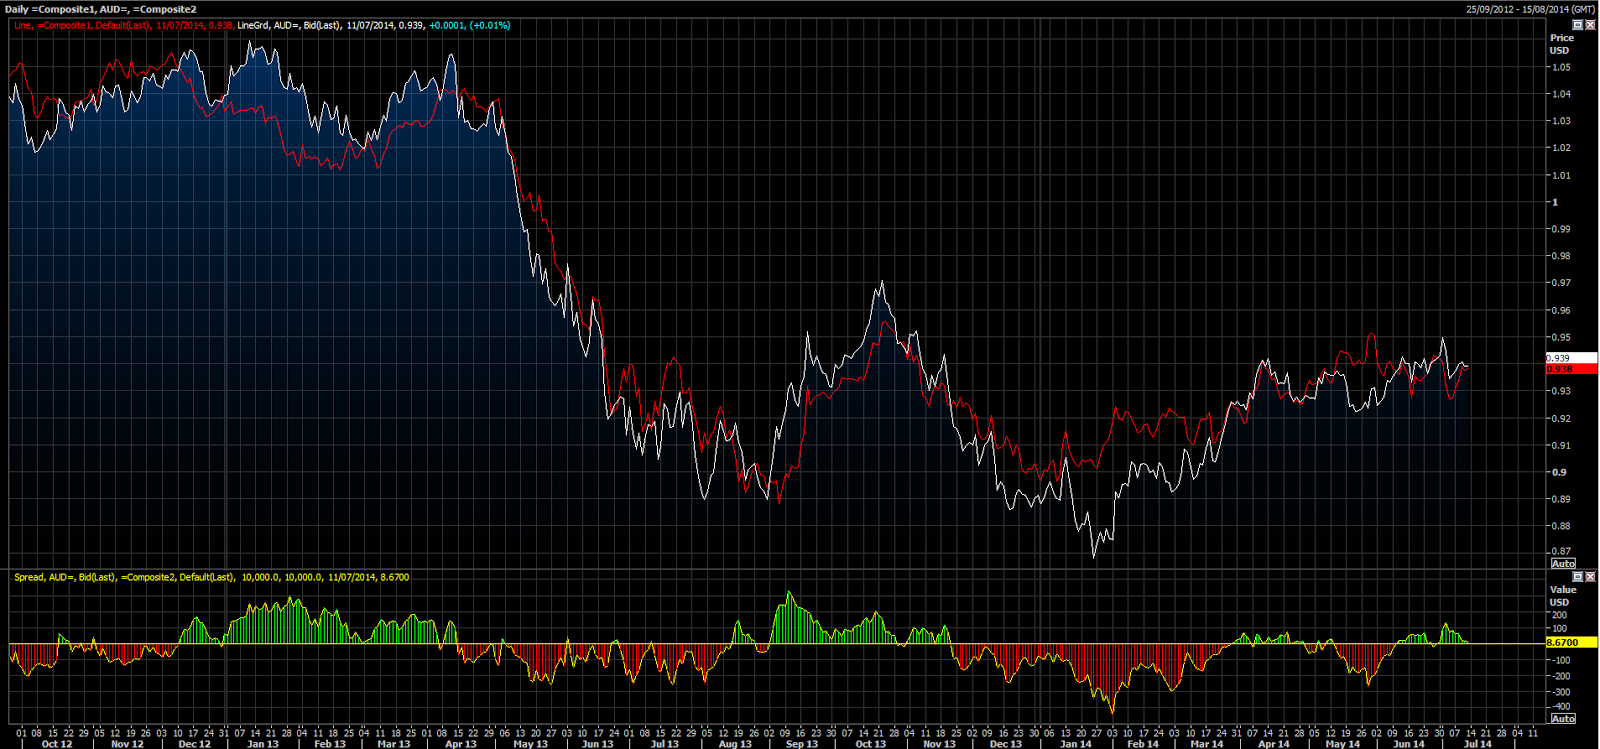Select the red Composite1 line legend
1600x749 pixels.
pyautogui.click(x=123, y=25)
